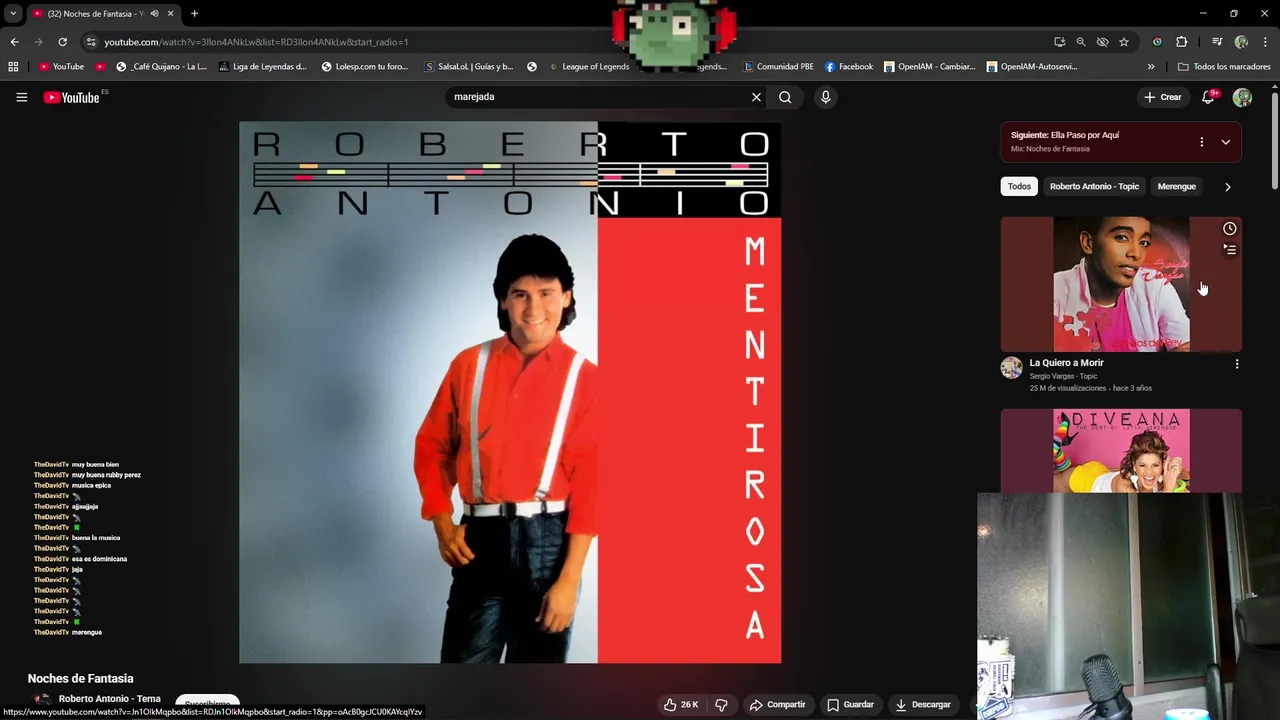Open the YouTube account avatar menu
The width and height of the screenshot is (1280, 720).
pyautogui.click(x=1242, y=97)
